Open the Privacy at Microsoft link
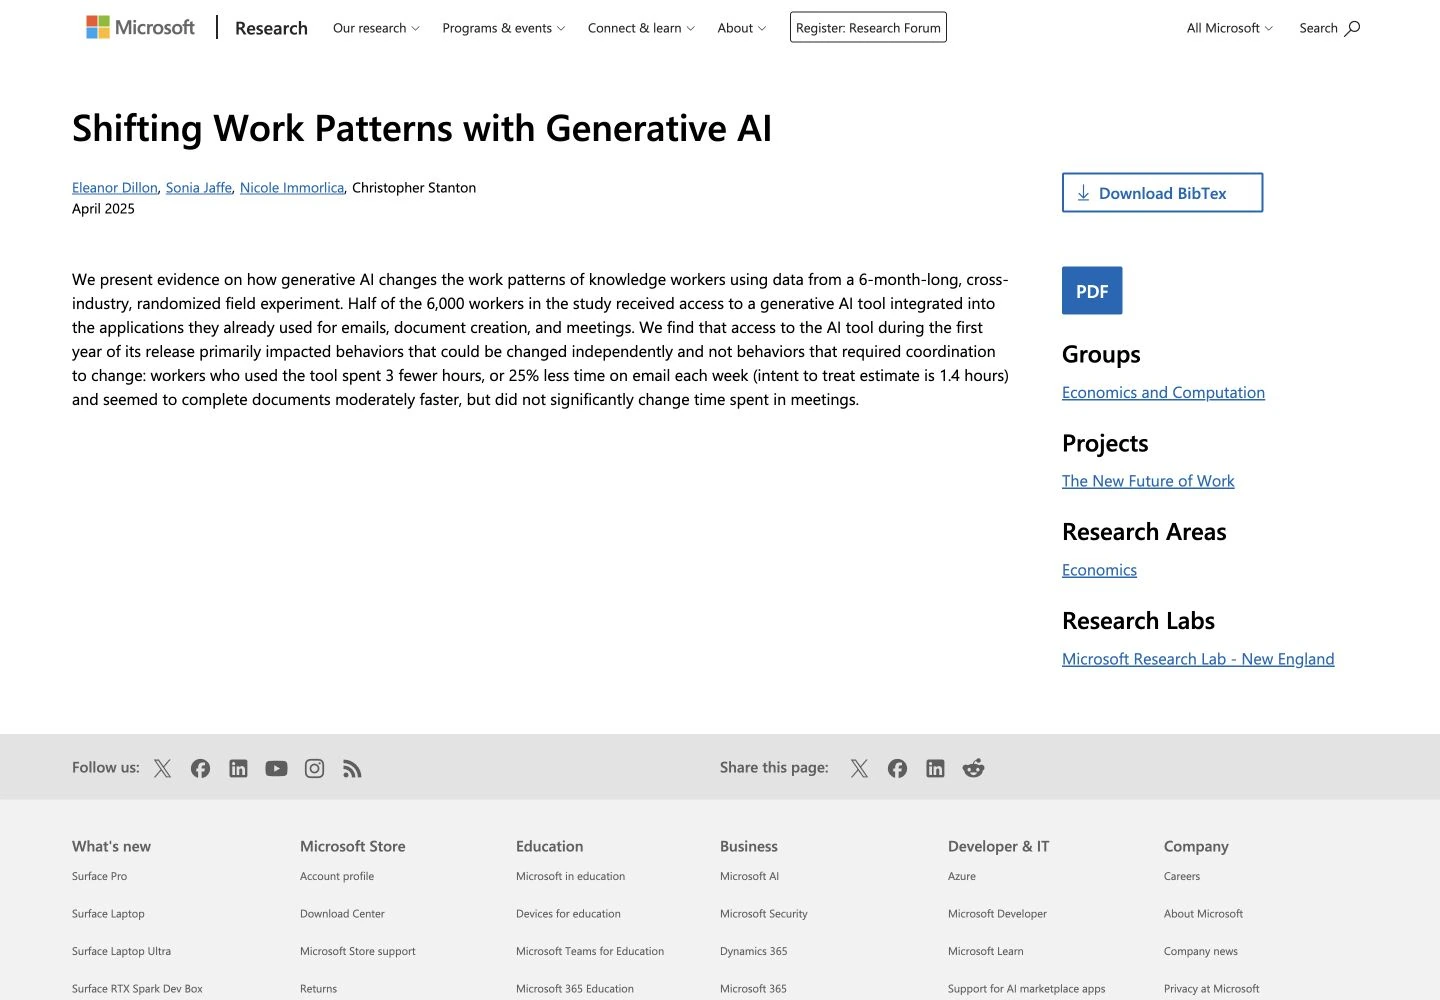This screenshot has height=1000, width=1440. (x=1212, y=989)
